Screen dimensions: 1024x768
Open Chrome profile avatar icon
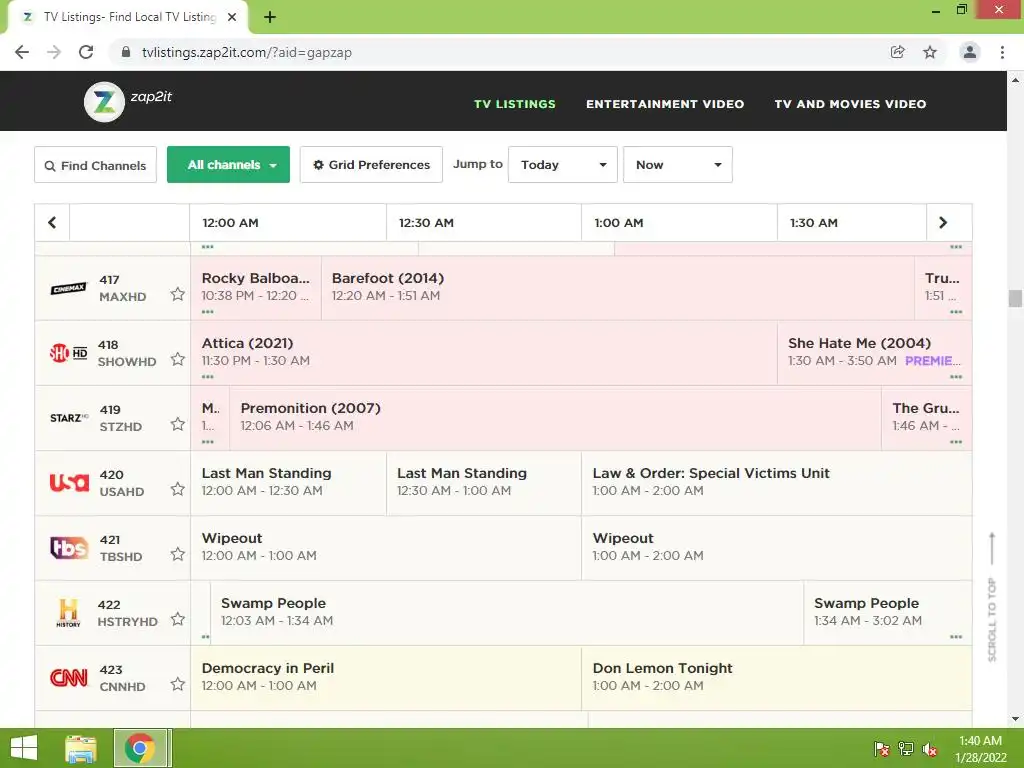click(970, 52)
